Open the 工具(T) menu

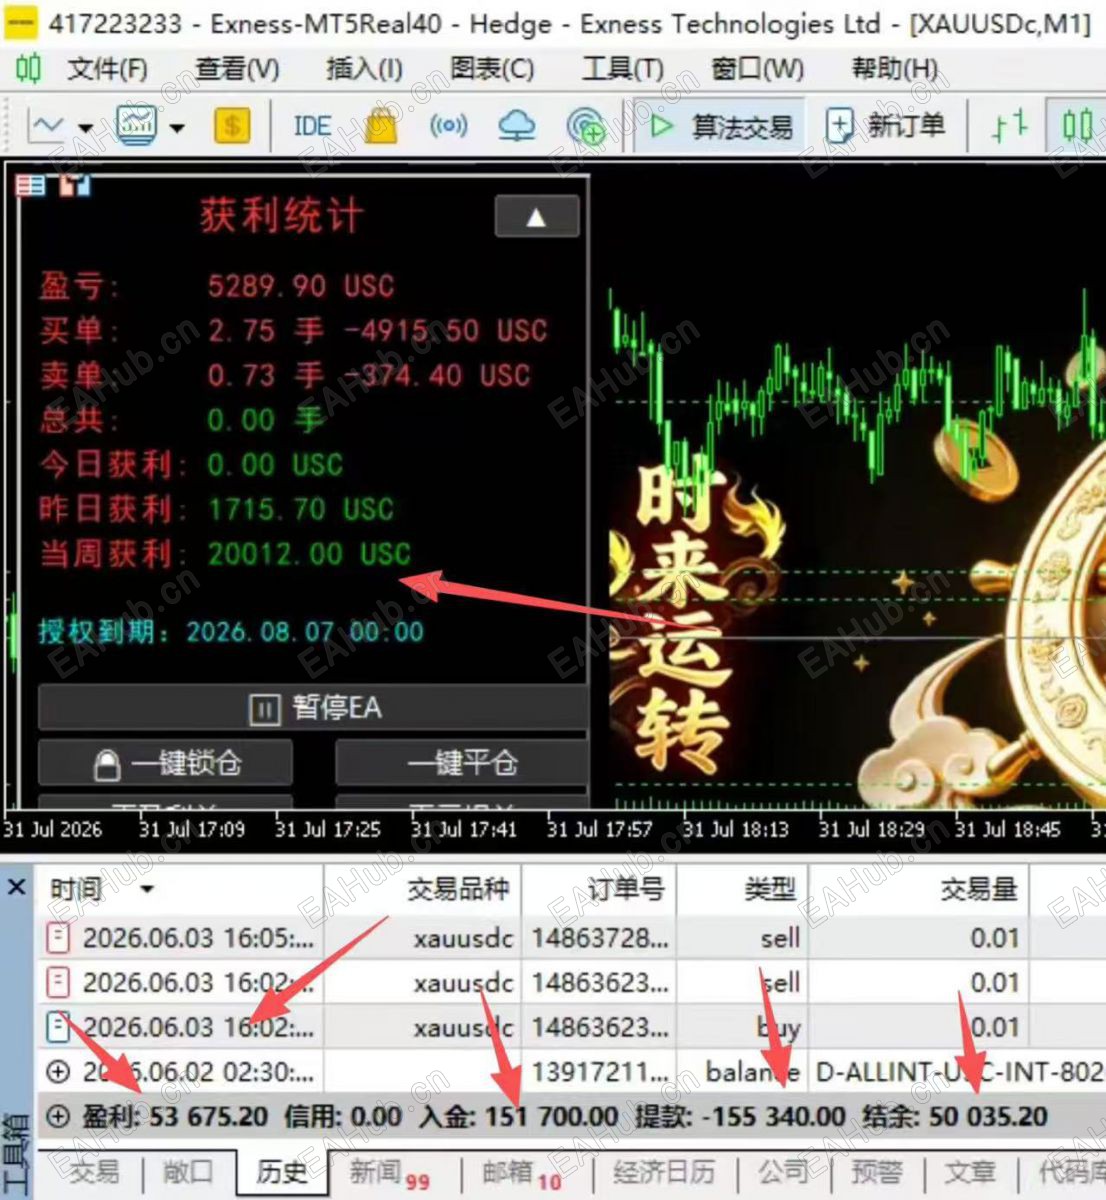pyautogui.click(x=622, y=69)
